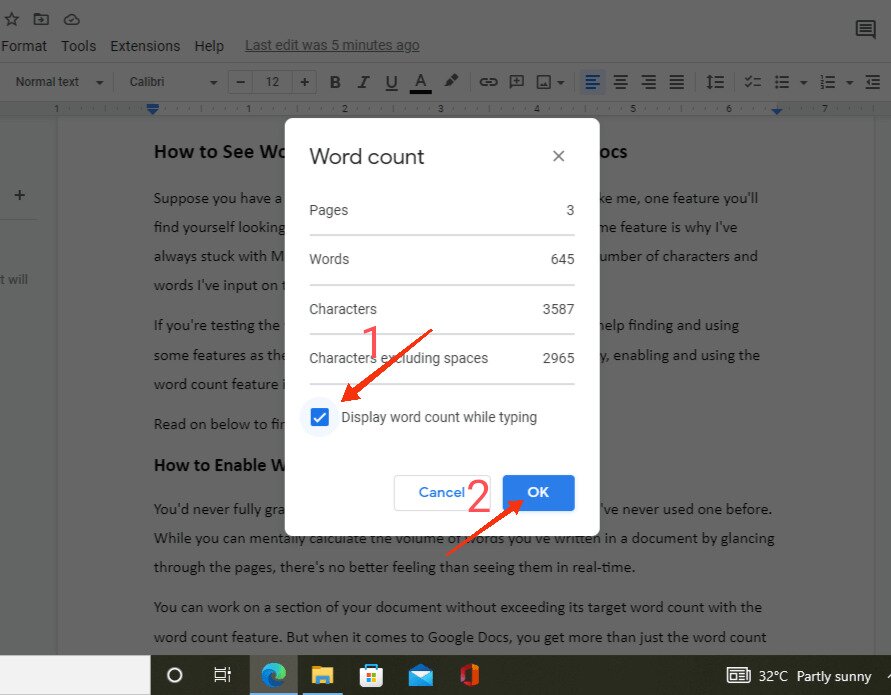Open Cortana circle on the taskbar

[174, 675]
